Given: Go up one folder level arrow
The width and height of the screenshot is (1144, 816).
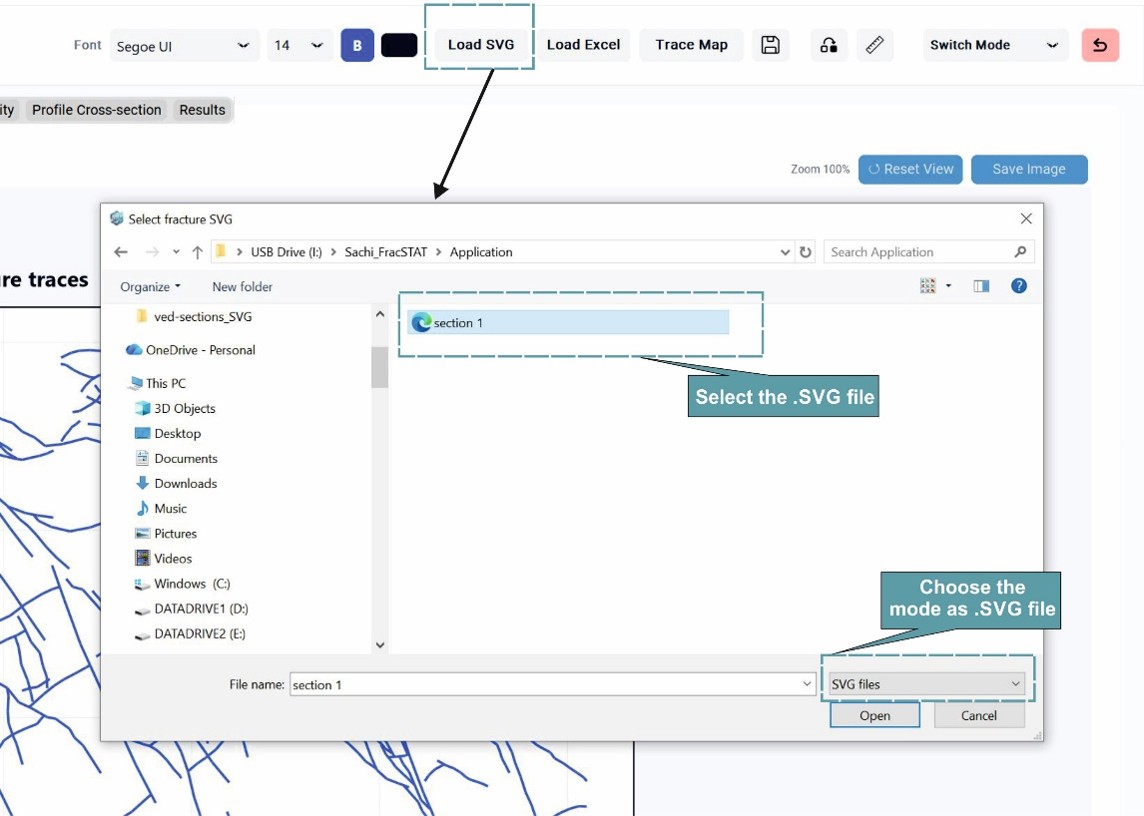Looking at the screenshot, I should pyautogui.click(x=197, y=252).
